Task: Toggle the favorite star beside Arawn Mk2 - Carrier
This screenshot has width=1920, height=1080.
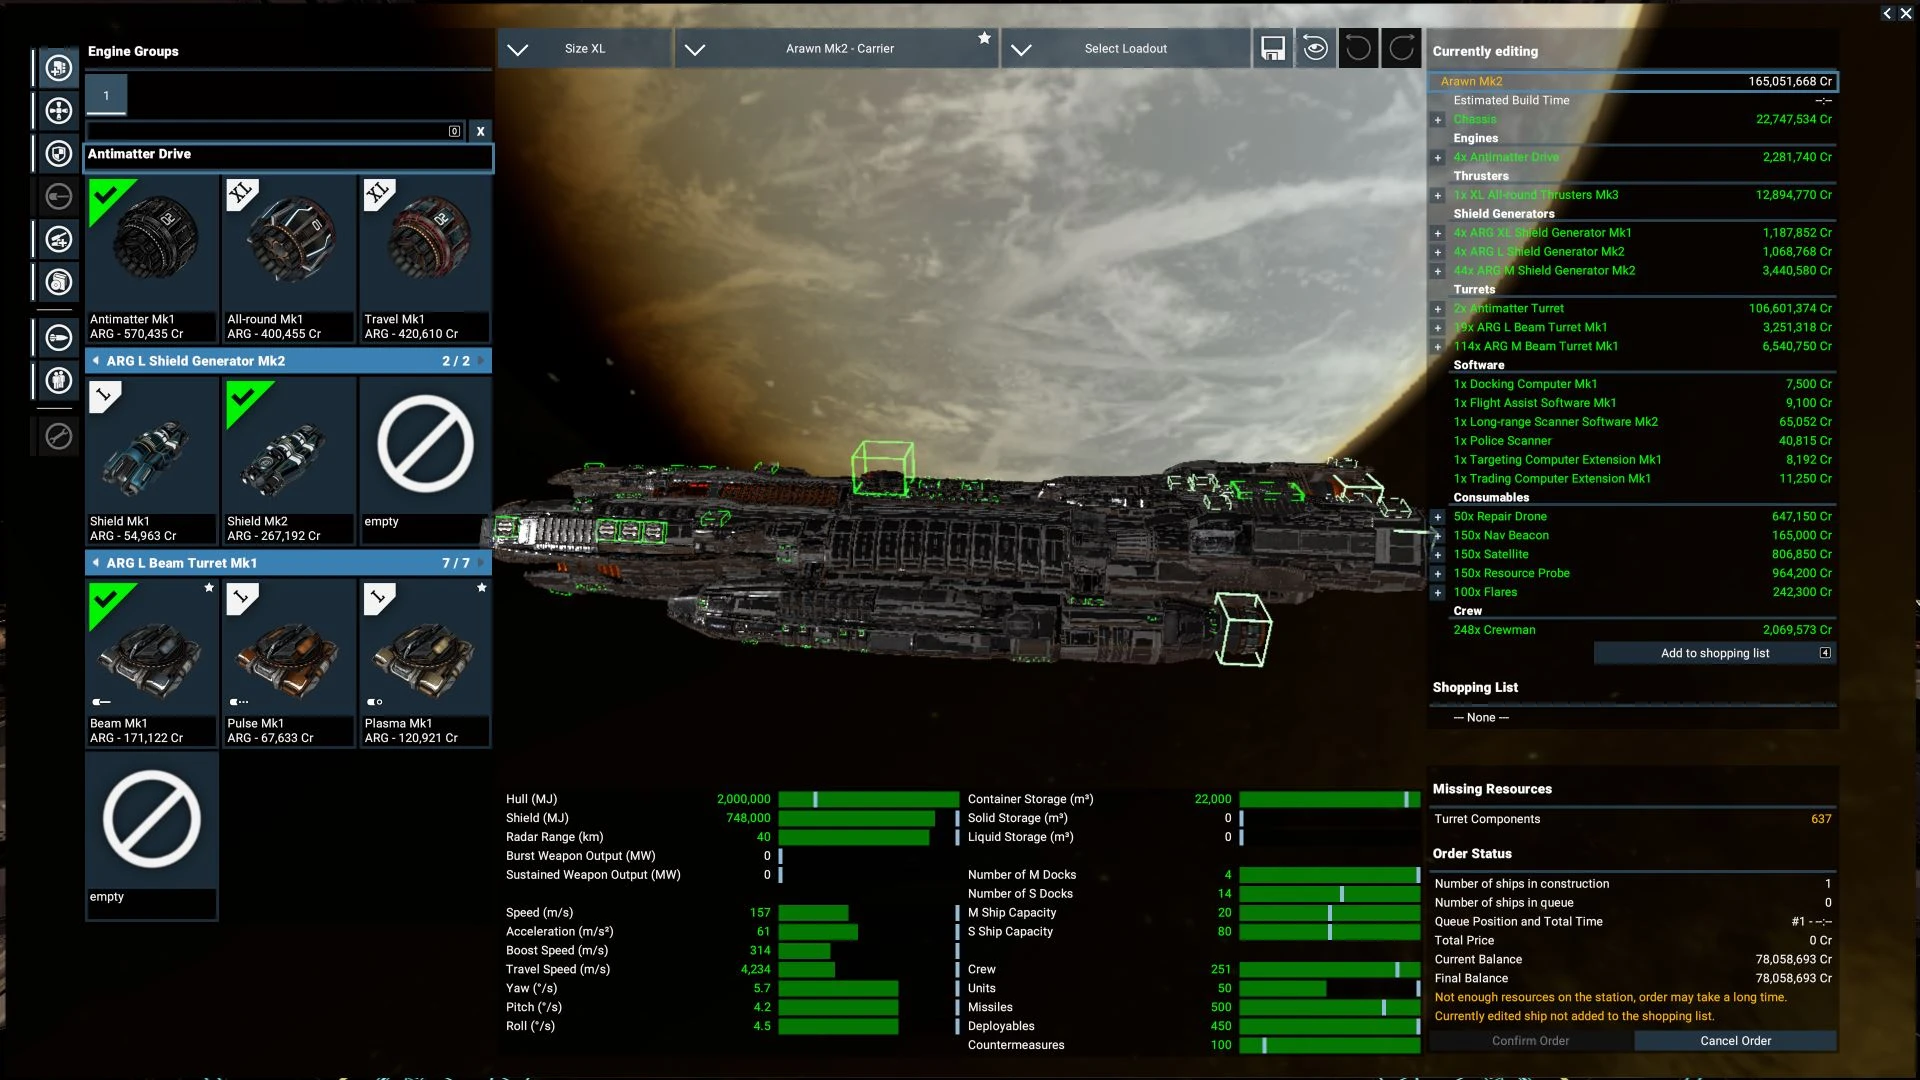Action: click(985, 38)
